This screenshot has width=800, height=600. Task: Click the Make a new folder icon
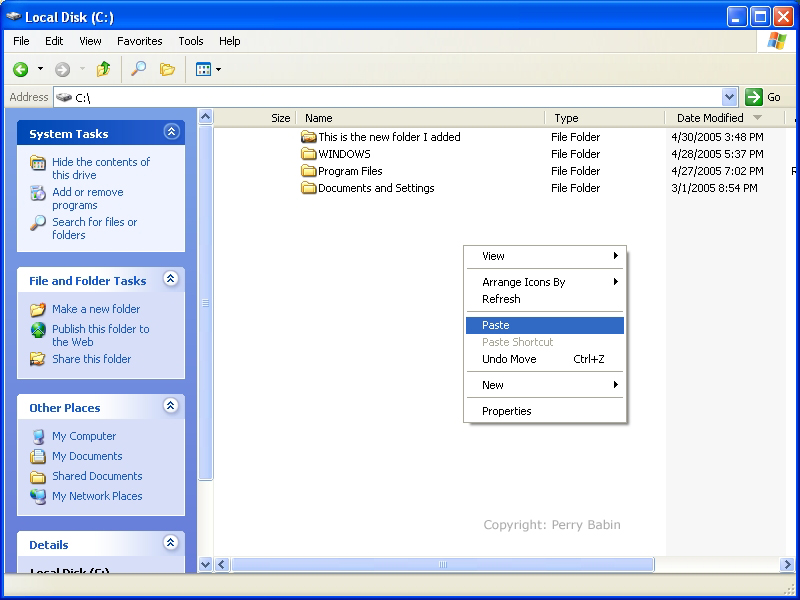click(38, 309)
